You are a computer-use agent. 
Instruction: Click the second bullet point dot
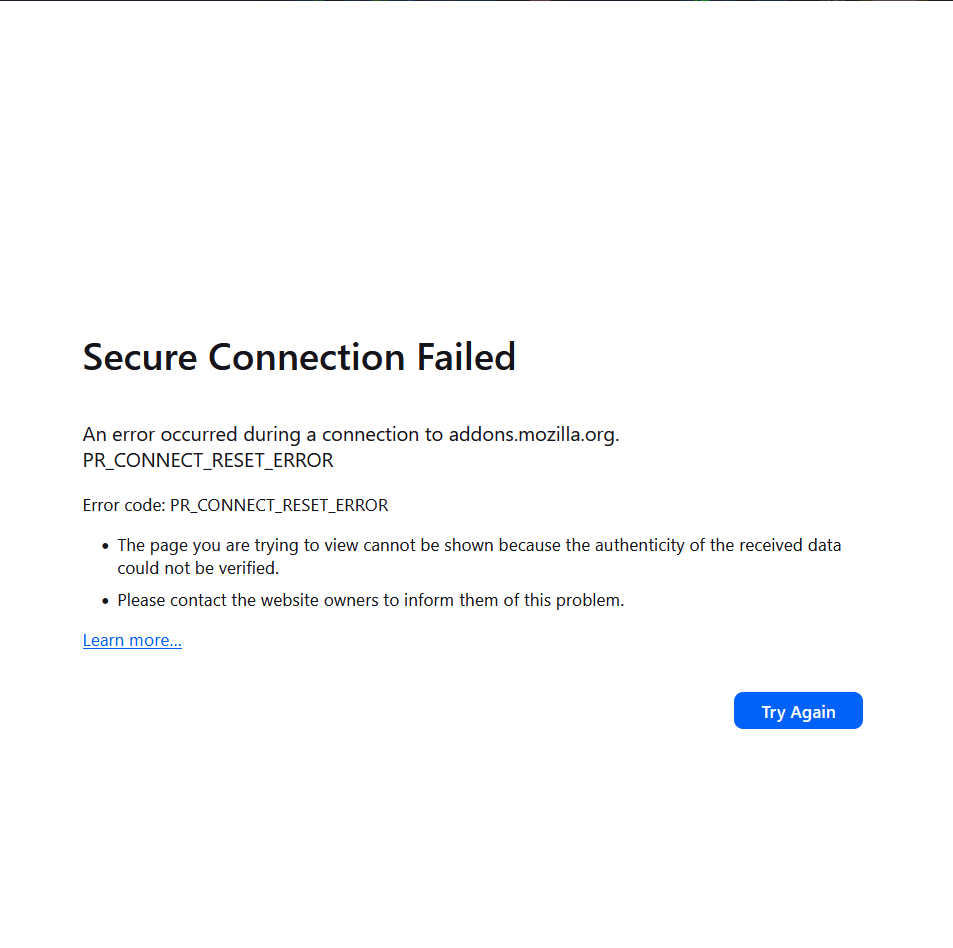(105, 601)
